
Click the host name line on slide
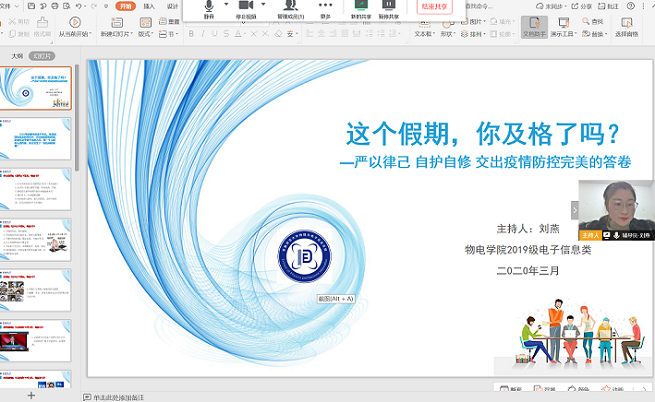pos(528,229)
